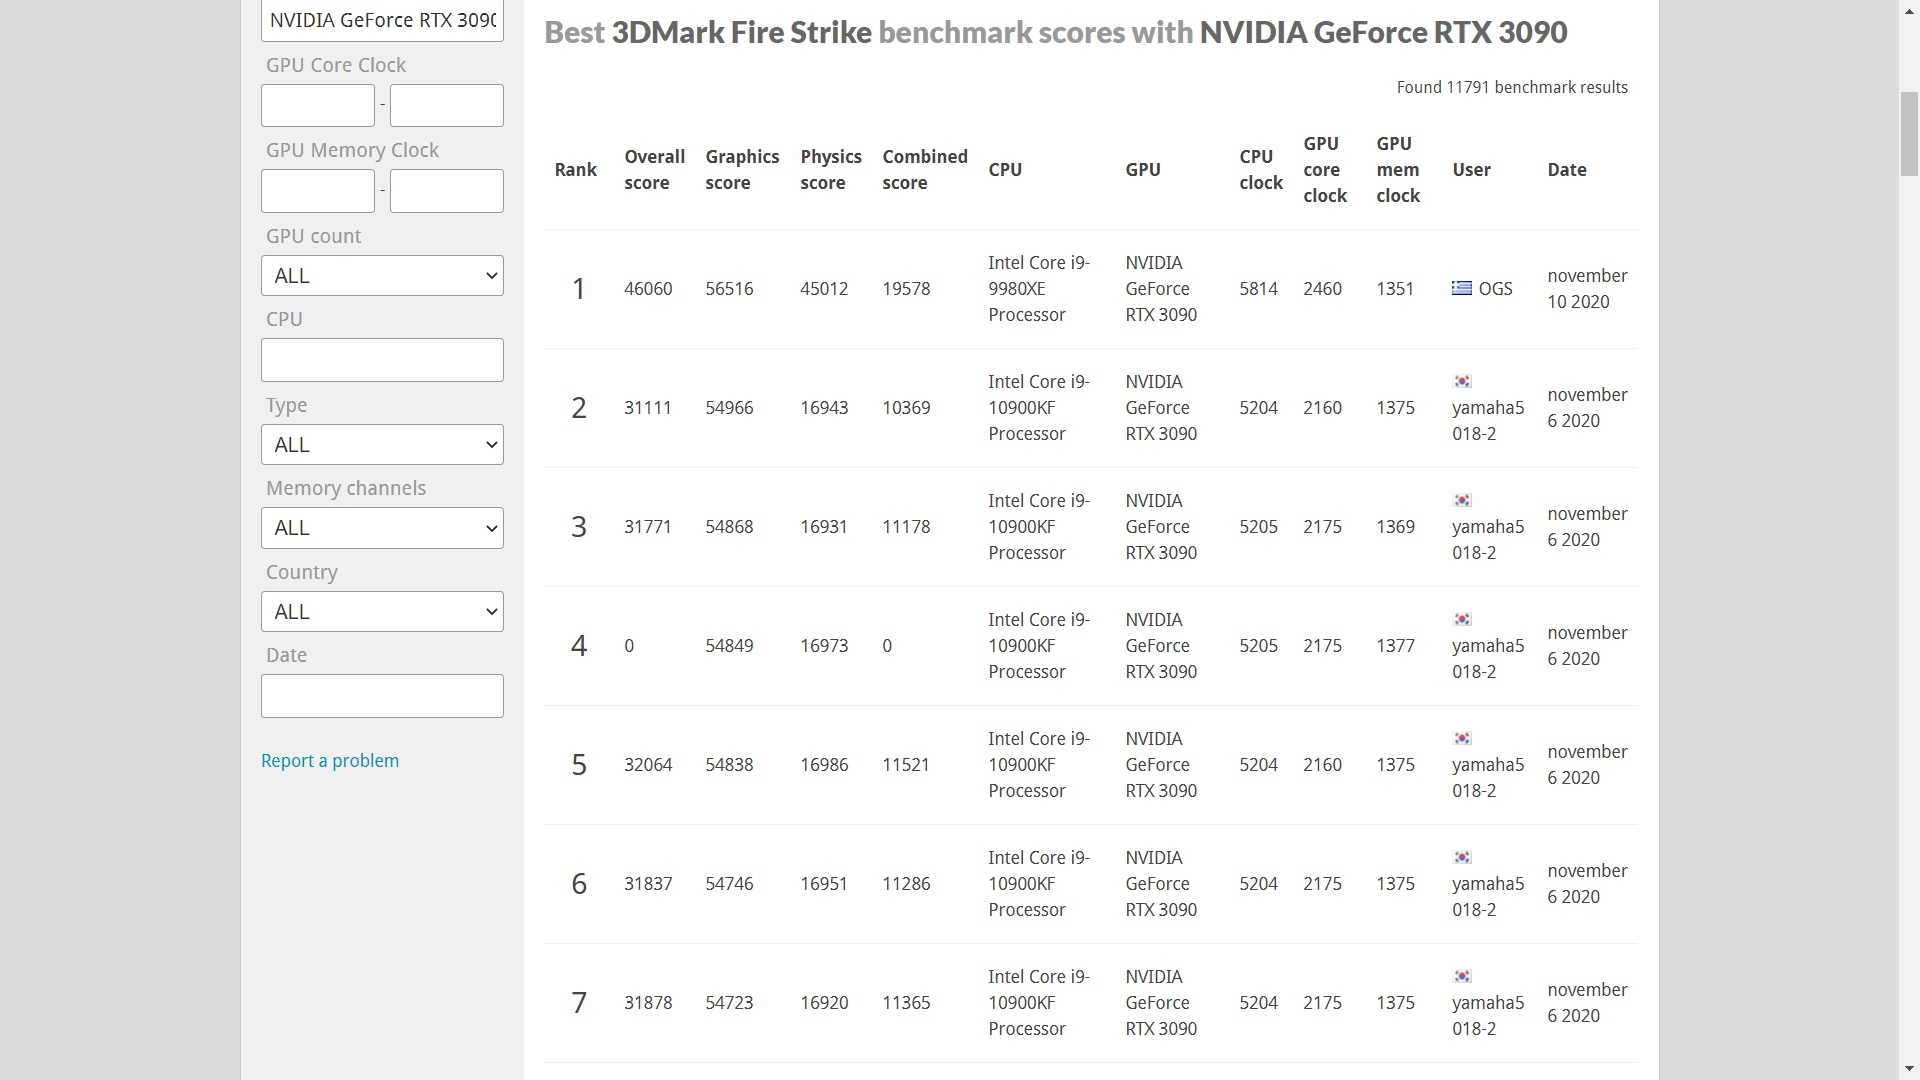Click the GPU mem clock column header
The width and height of the screenshot is (1920, 1080).
click(1398, 170)
